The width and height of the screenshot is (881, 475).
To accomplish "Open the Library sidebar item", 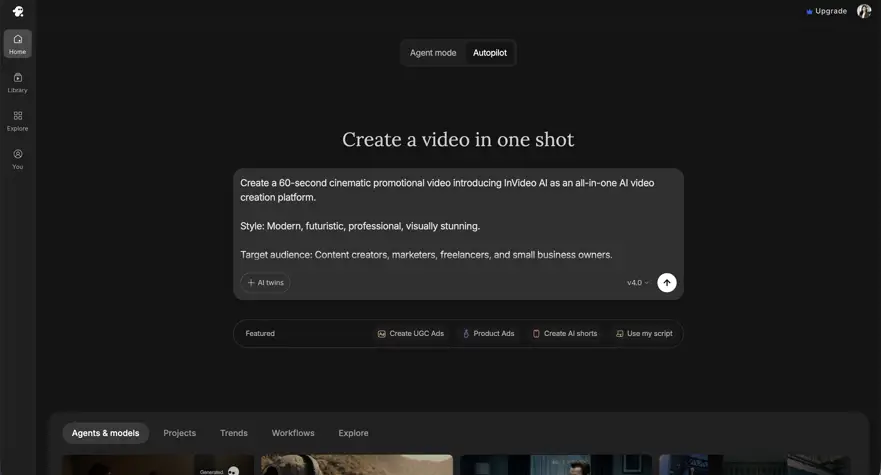I will (17, 83).
